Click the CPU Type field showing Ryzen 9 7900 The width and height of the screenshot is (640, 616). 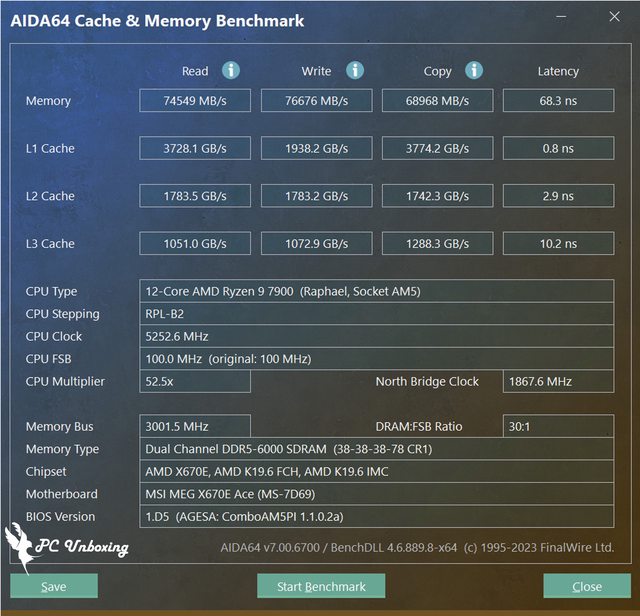376,292
